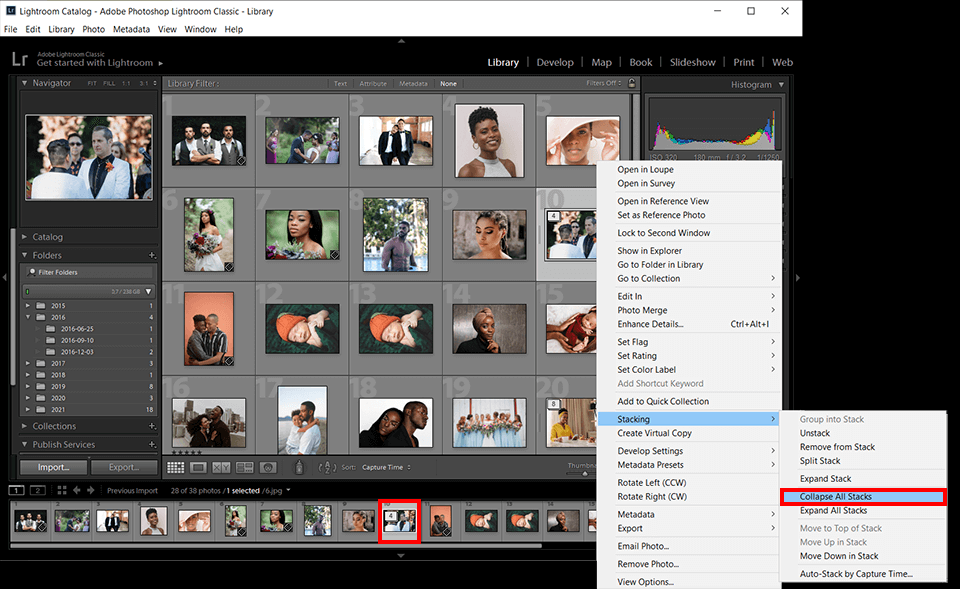
Task: Select Open in Loupe context entry
Action: (645, 170)
